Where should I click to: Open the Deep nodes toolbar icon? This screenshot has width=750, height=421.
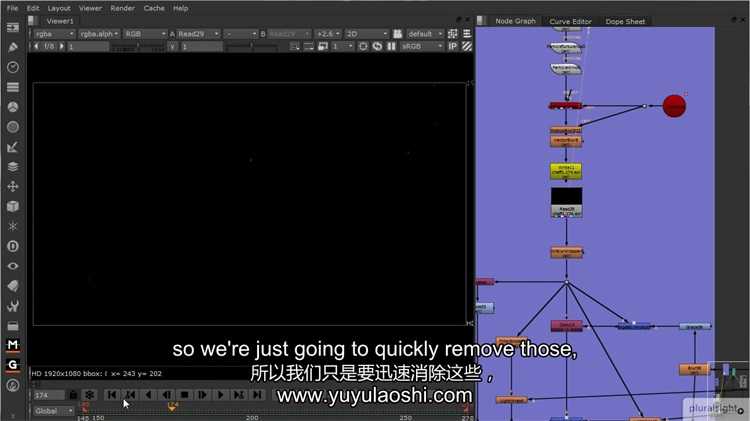pos(13,246)
